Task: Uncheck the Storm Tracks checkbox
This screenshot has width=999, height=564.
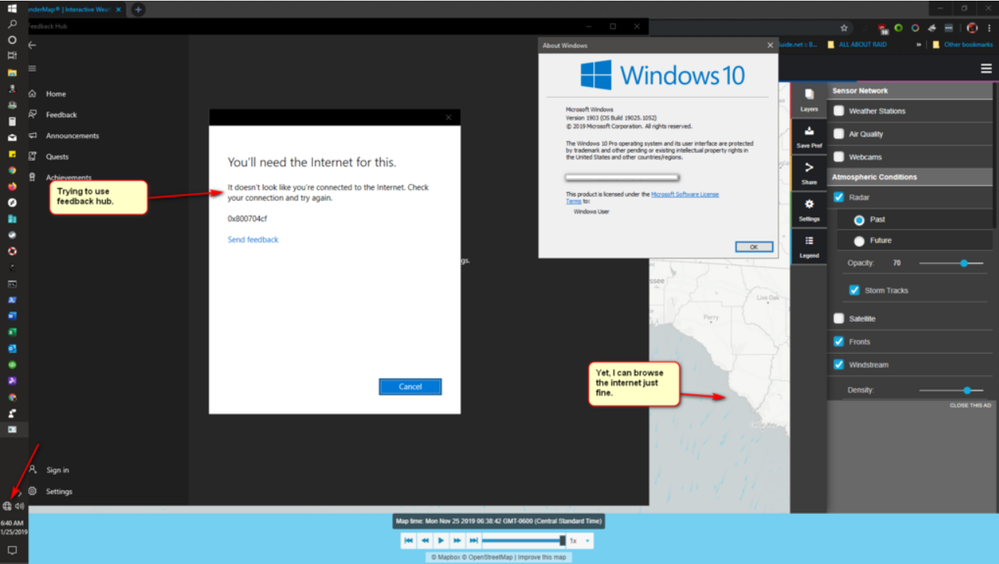Action: pyautogui.click(x=854, y=290)
